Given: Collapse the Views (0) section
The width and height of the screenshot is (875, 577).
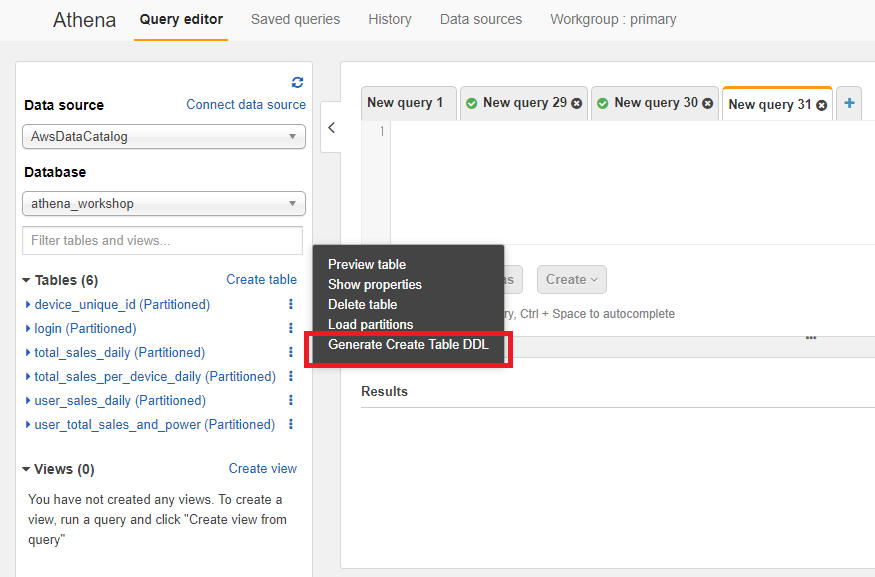Looking at the screenshot, I should tap(26, 469).
